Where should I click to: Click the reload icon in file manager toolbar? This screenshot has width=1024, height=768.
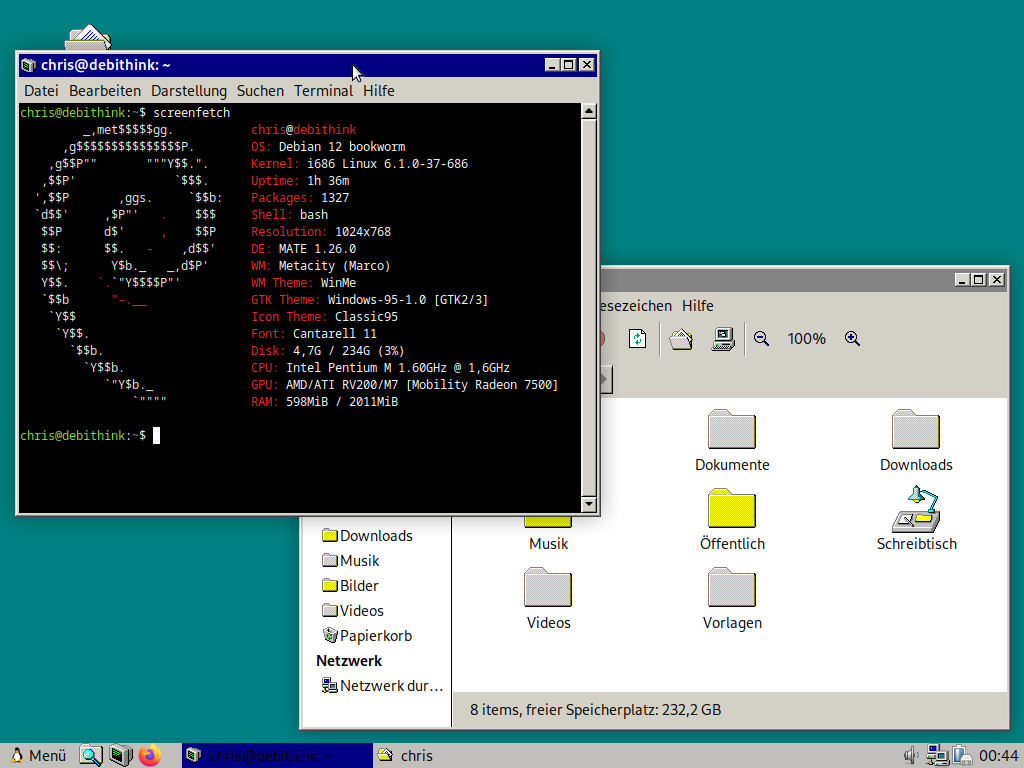(637, 339)
